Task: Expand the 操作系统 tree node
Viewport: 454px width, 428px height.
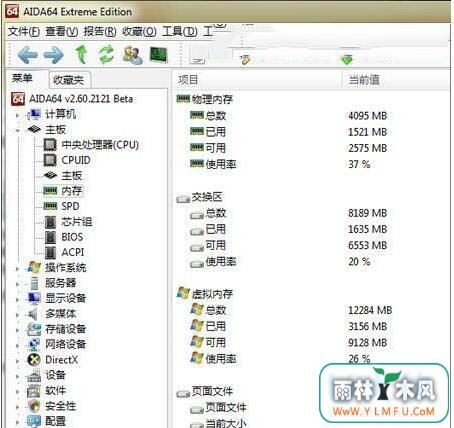Action: tap(17, 268)
